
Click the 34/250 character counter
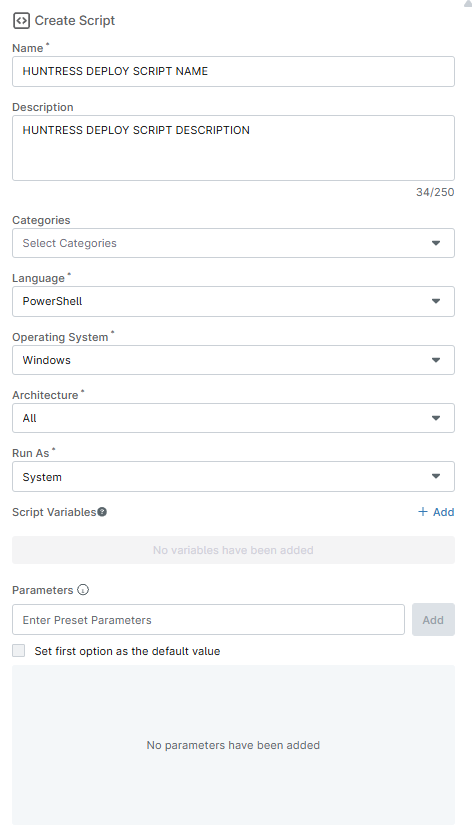(x=435, y=192)
